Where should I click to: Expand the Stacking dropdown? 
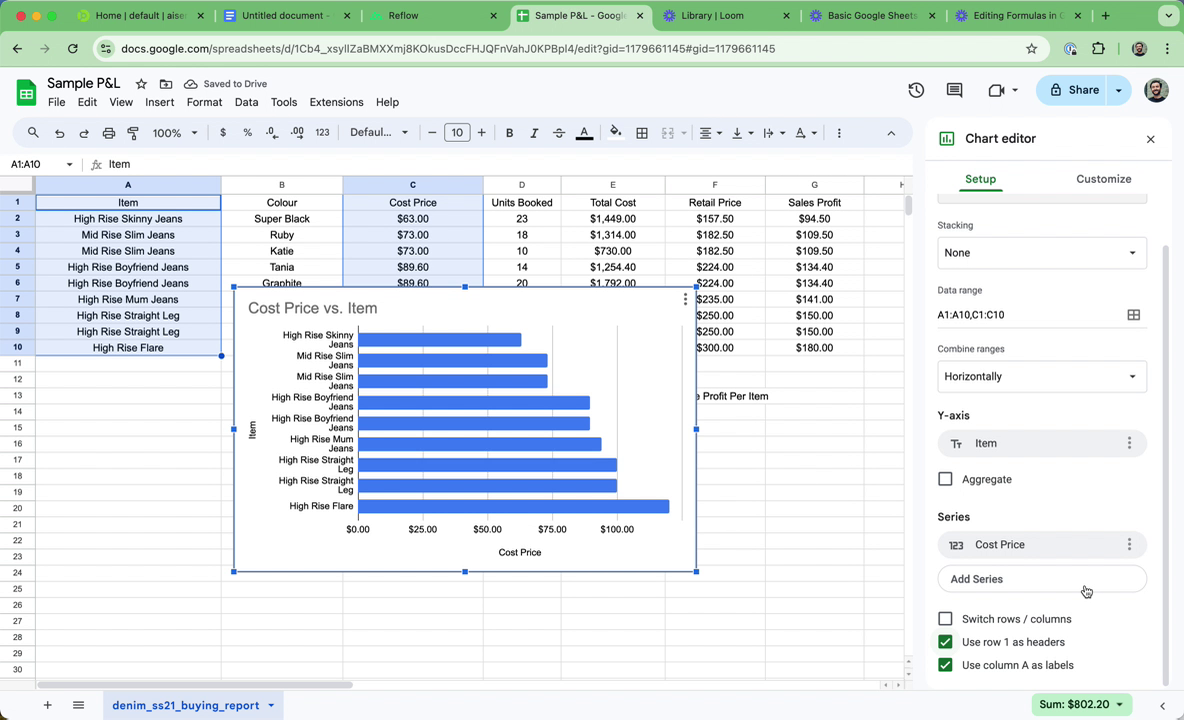1041,253
